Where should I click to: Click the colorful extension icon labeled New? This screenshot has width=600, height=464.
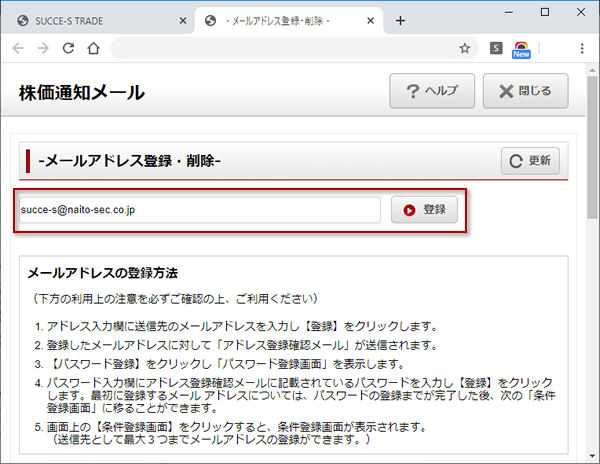click(x=521, y=49)
